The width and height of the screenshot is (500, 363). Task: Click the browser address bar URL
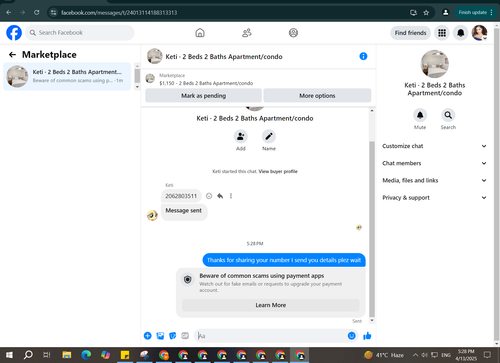[119, 13]
